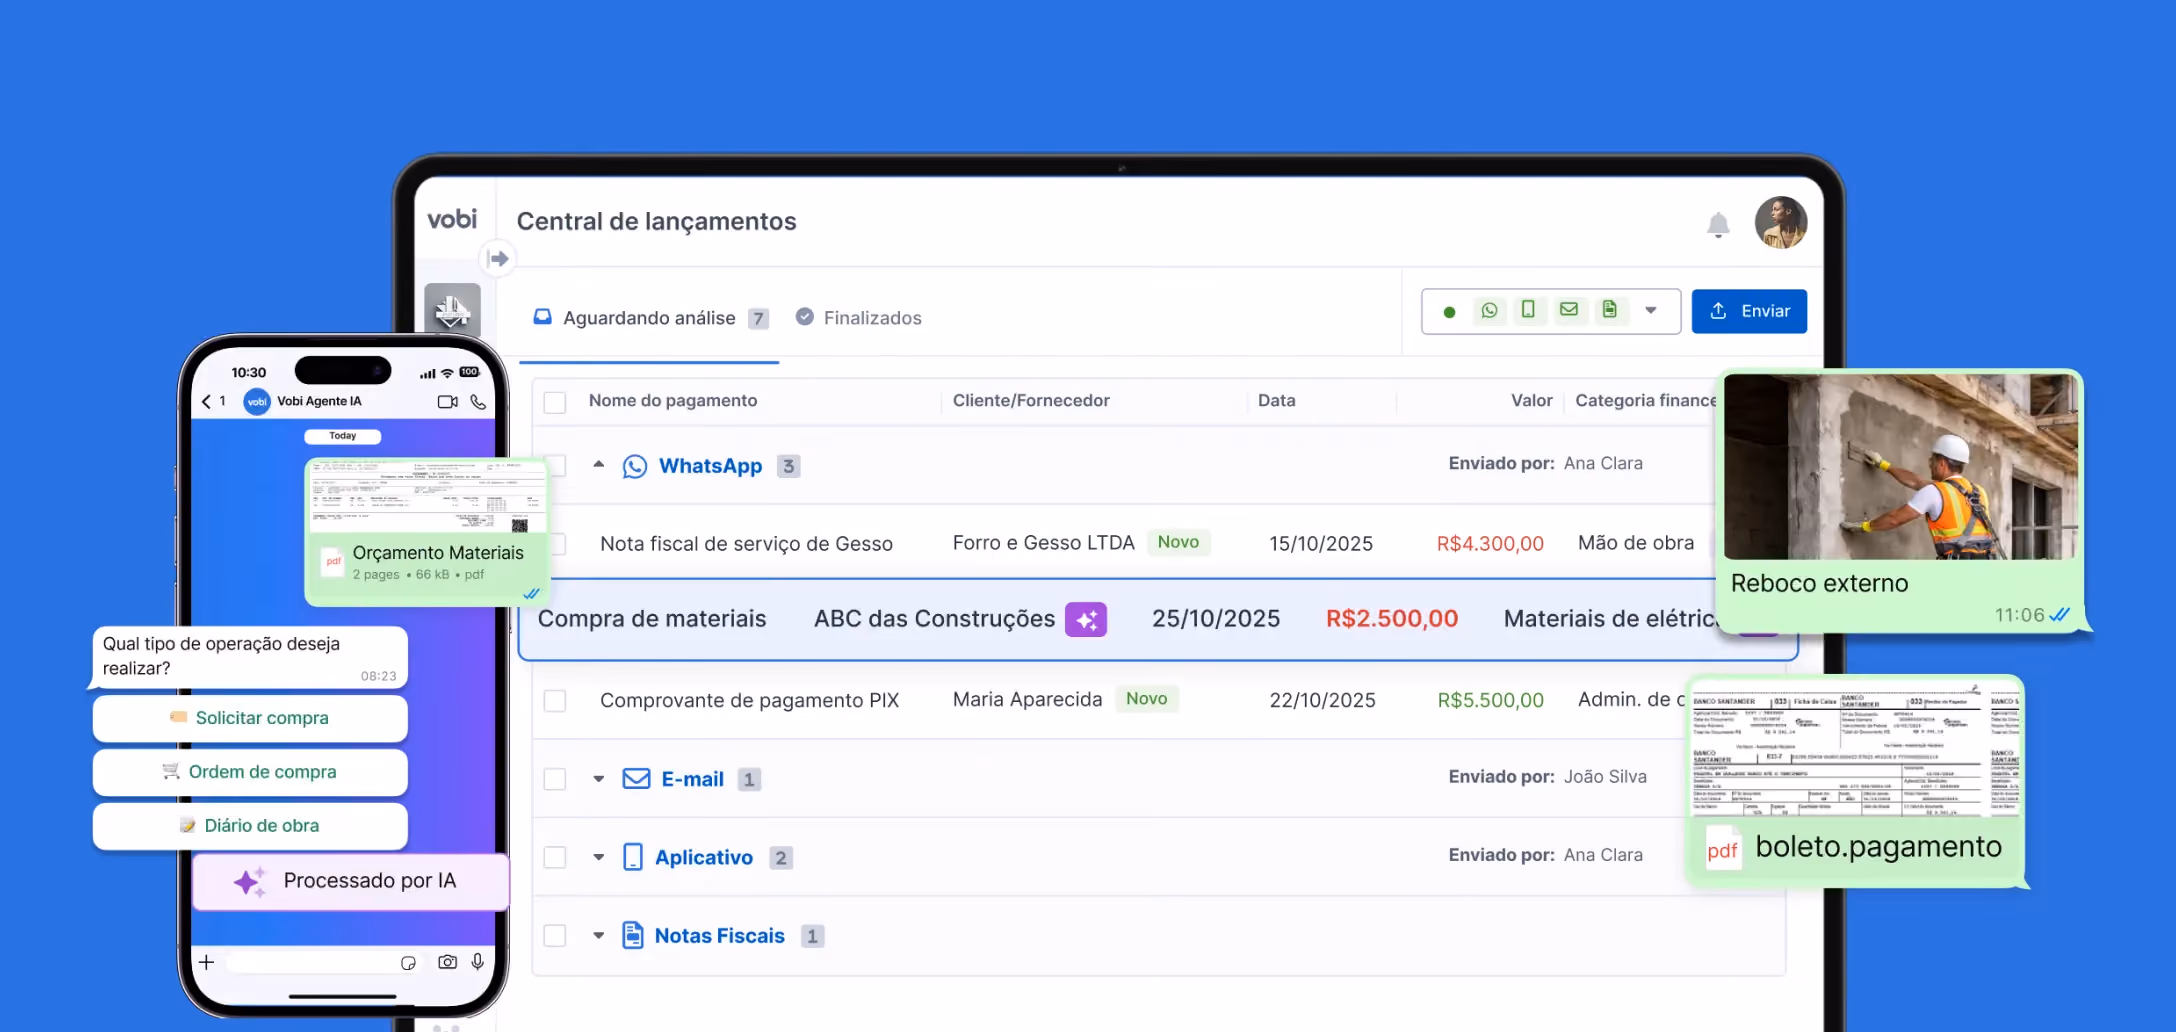
Task: Select the Comprovante de pagamento PIX row checkbox
Action: [555, 701]
